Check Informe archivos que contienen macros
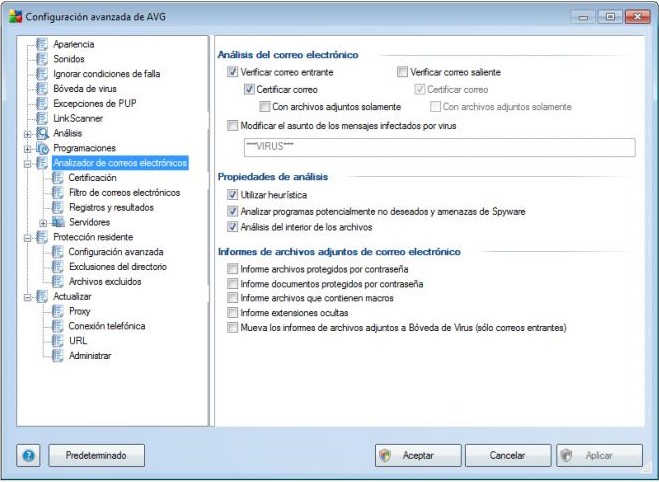Screen dimensions: 659x482 [x=232, y=298]
